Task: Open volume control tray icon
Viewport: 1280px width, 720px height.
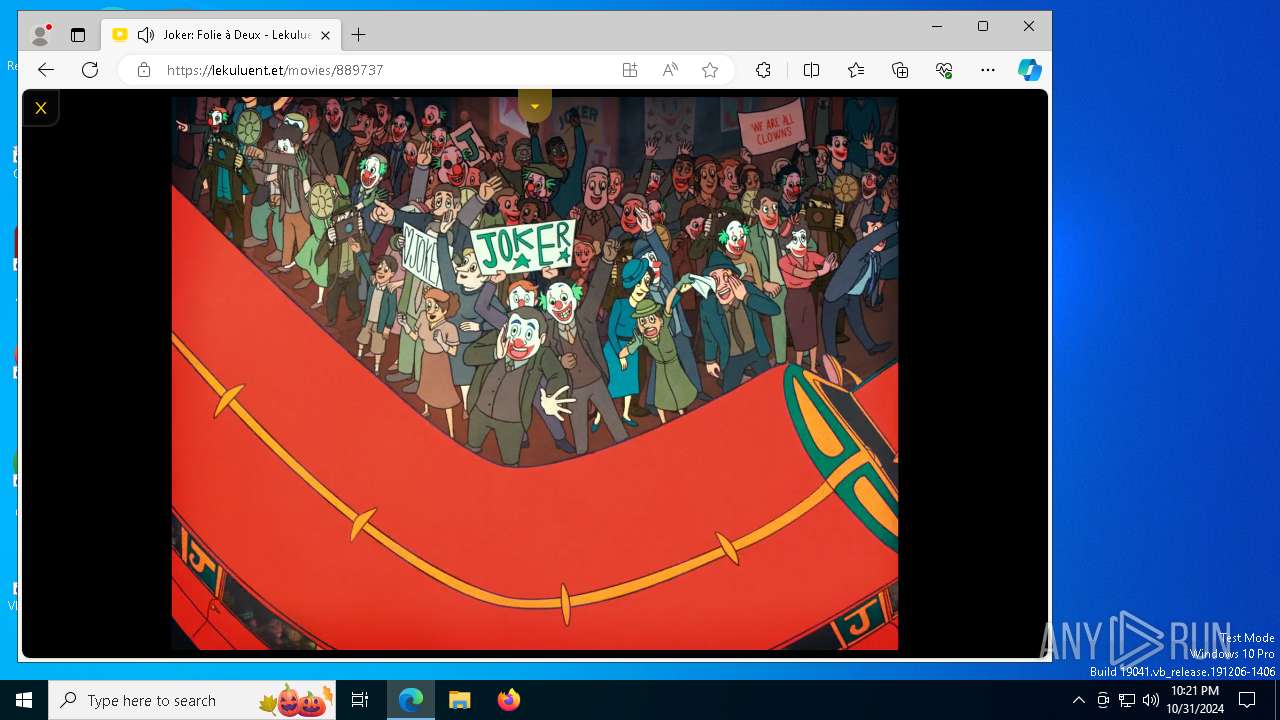Action: point(1151,700)
